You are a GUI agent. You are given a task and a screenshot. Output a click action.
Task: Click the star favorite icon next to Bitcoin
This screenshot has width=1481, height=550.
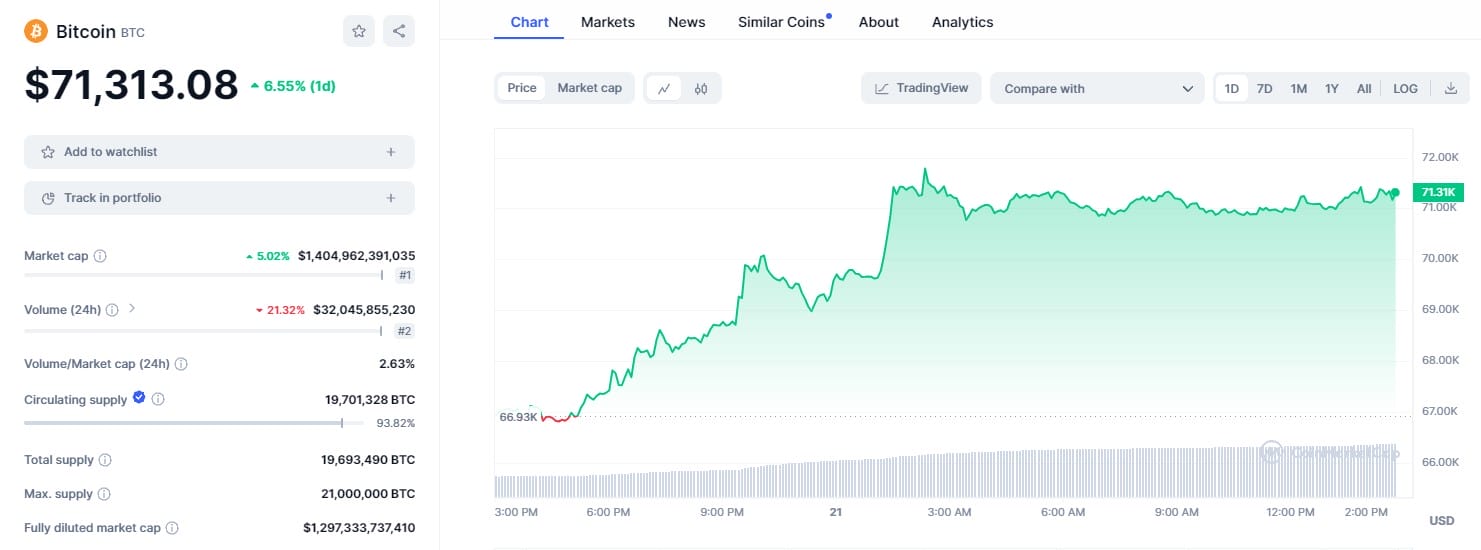pos(359,31)
